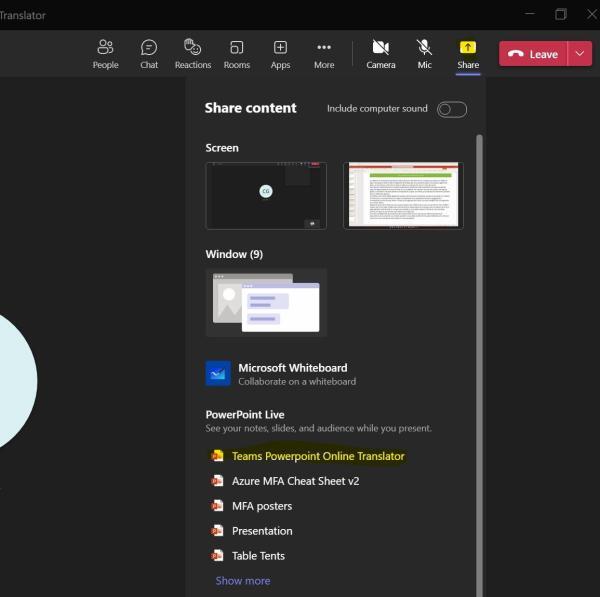This screenshot has width=600, height=597.
Task: Click the Share tray icon
Action: click(x=467, y=54)
